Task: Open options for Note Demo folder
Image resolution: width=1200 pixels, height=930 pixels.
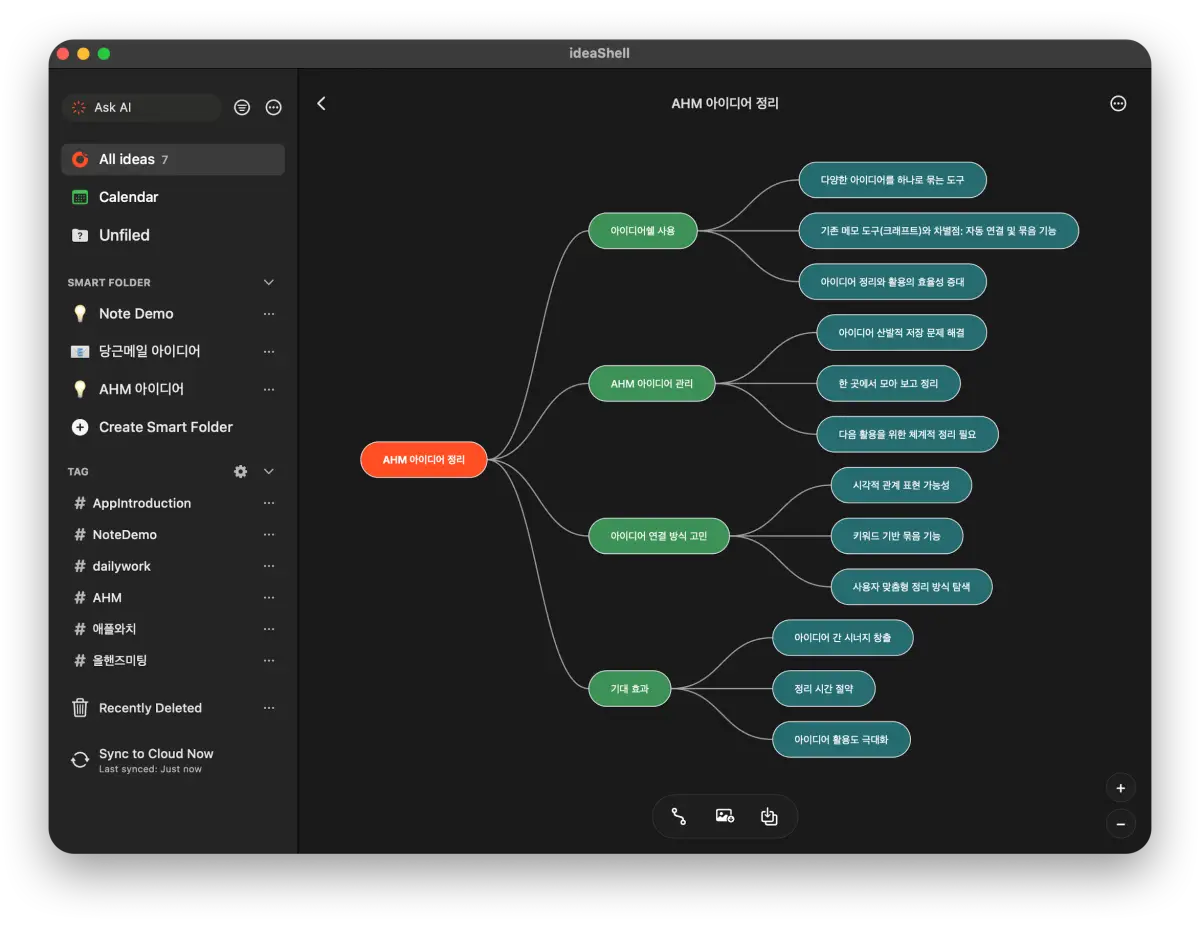Action: (x=268, y=314)
